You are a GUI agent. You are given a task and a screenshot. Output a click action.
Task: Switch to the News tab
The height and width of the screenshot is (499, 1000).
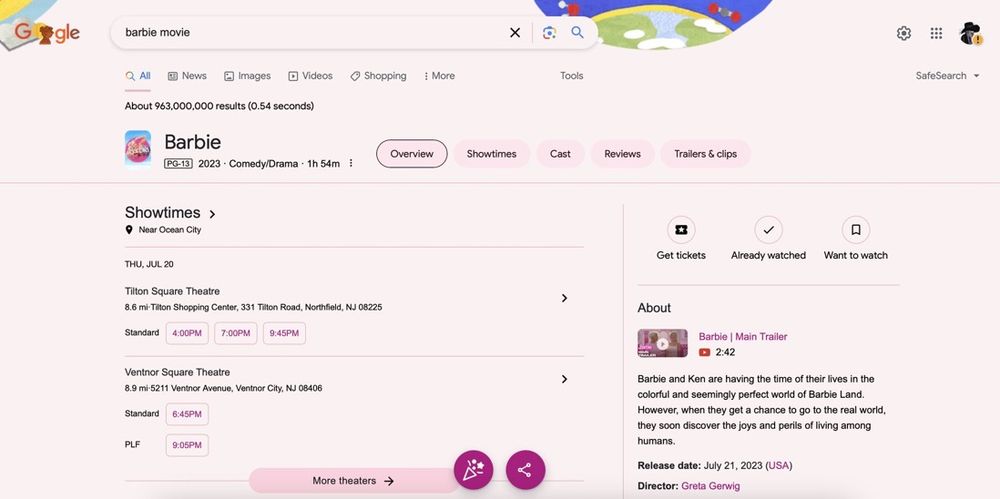pos(188,75)
